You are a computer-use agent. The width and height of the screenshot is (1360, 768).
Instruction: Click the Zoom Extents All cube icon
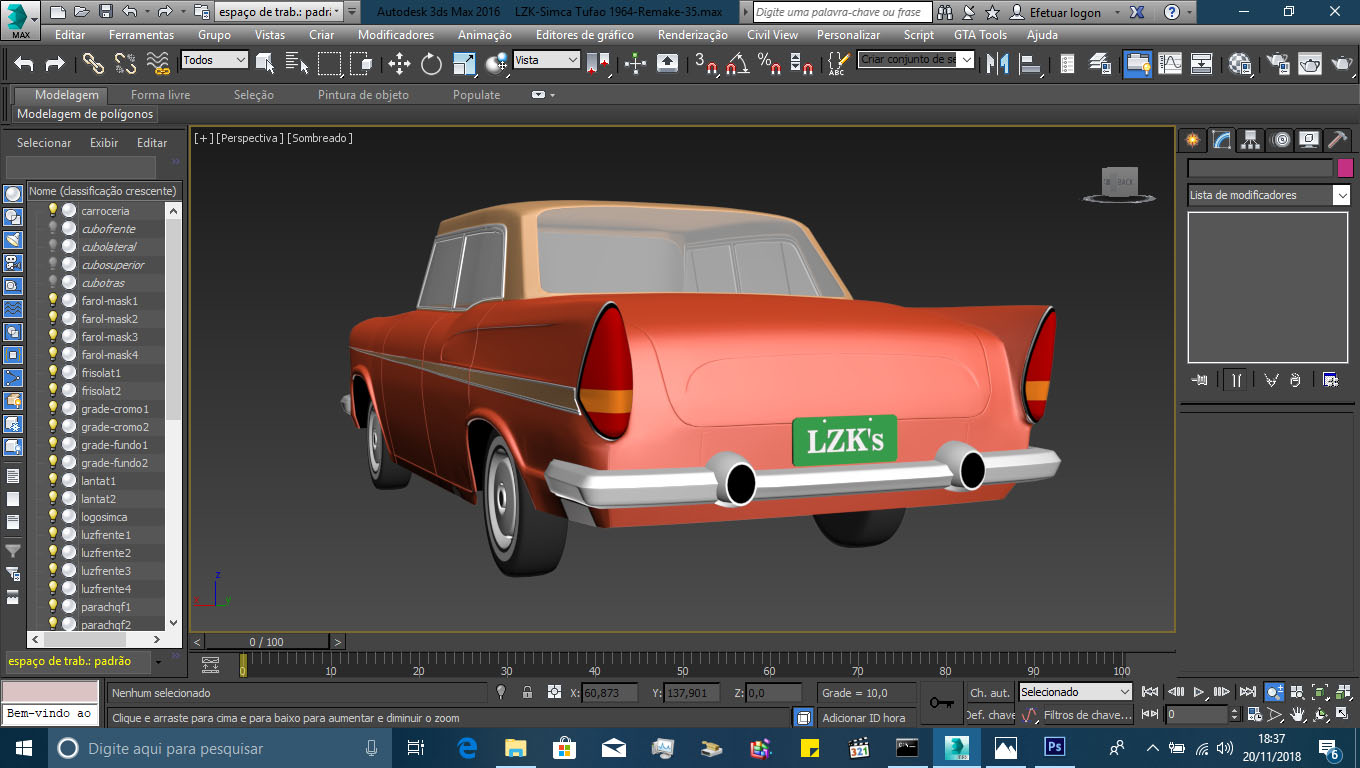(x=1345, y=692)
